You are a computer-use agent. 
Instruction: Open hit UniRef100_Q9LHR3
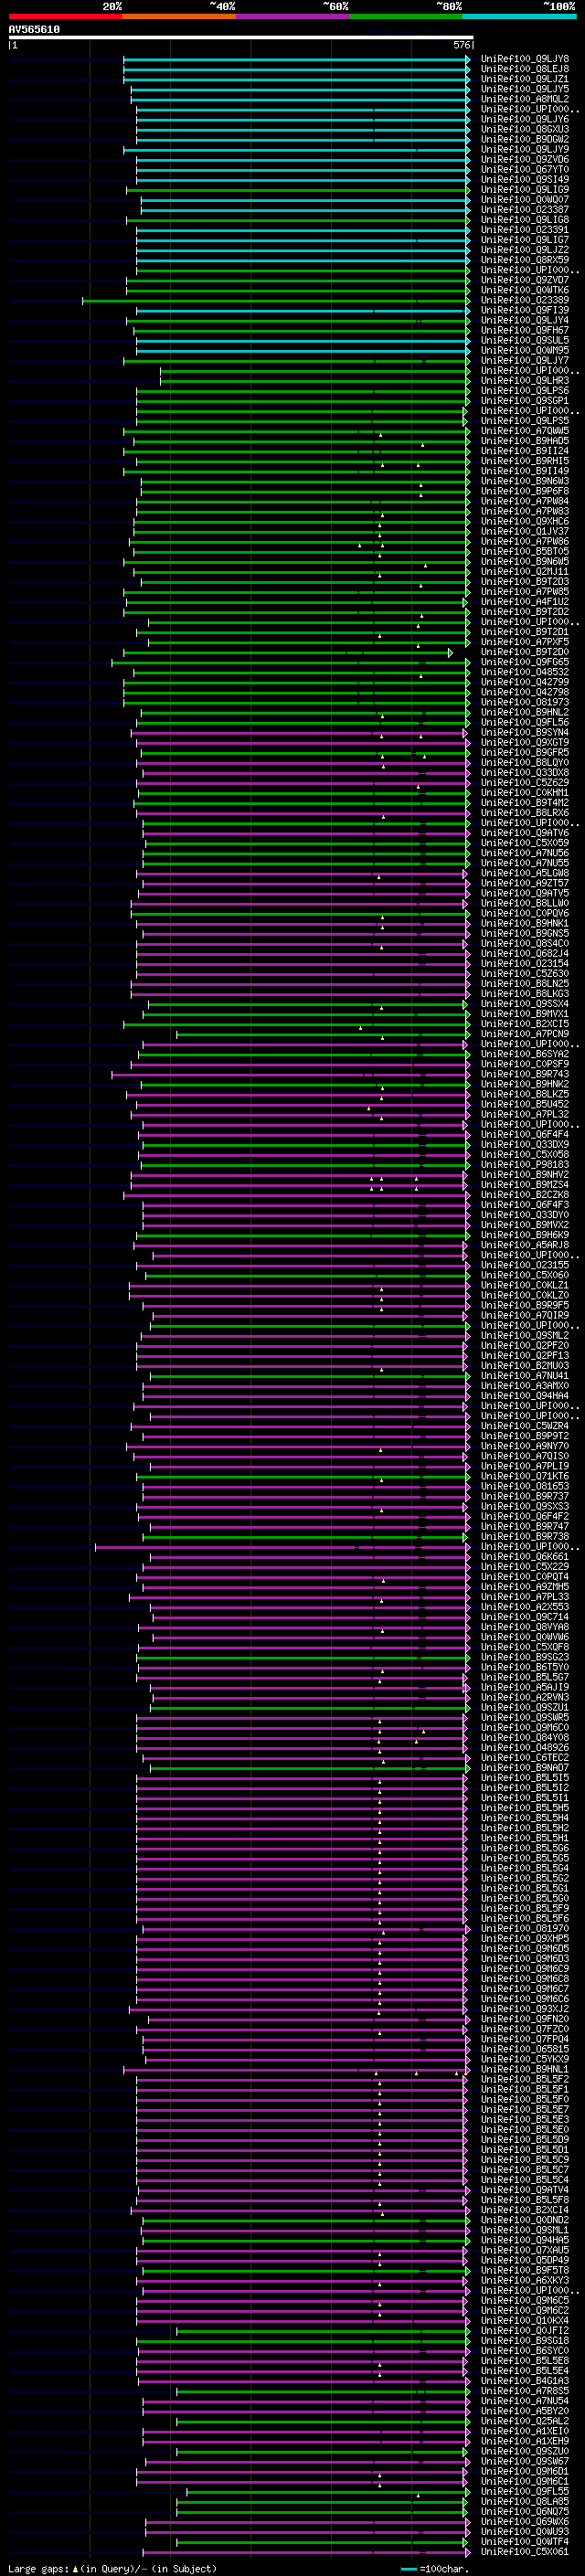coord(524,381)
